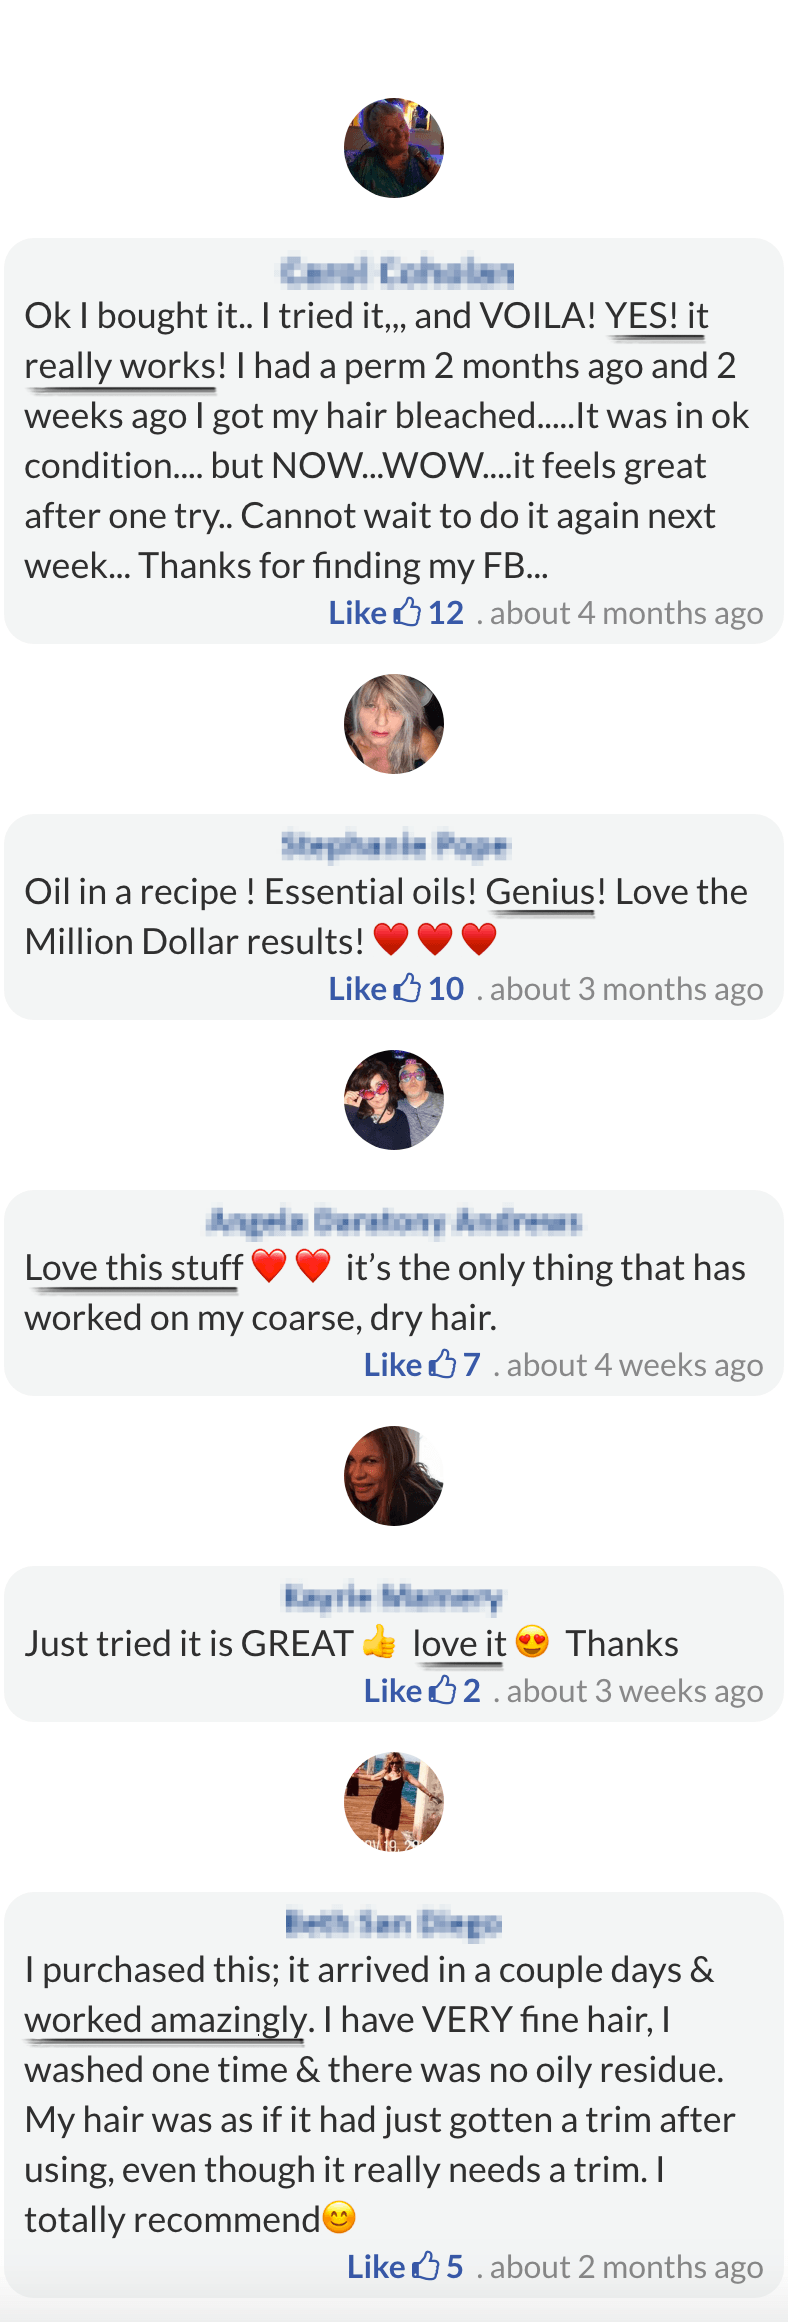Click thumbs-up icon on the 'Just tried it' comment
Viewport: 788px width, 2322px height.
(x=442, y=1690)
